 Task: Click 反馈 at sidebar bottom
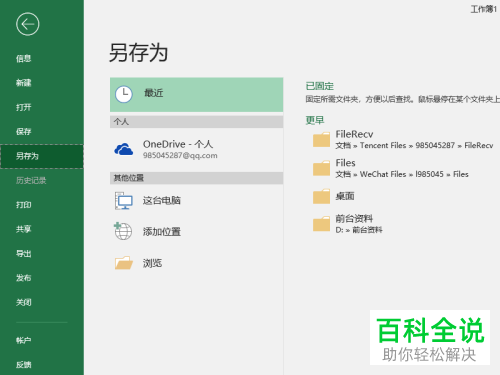23,365
